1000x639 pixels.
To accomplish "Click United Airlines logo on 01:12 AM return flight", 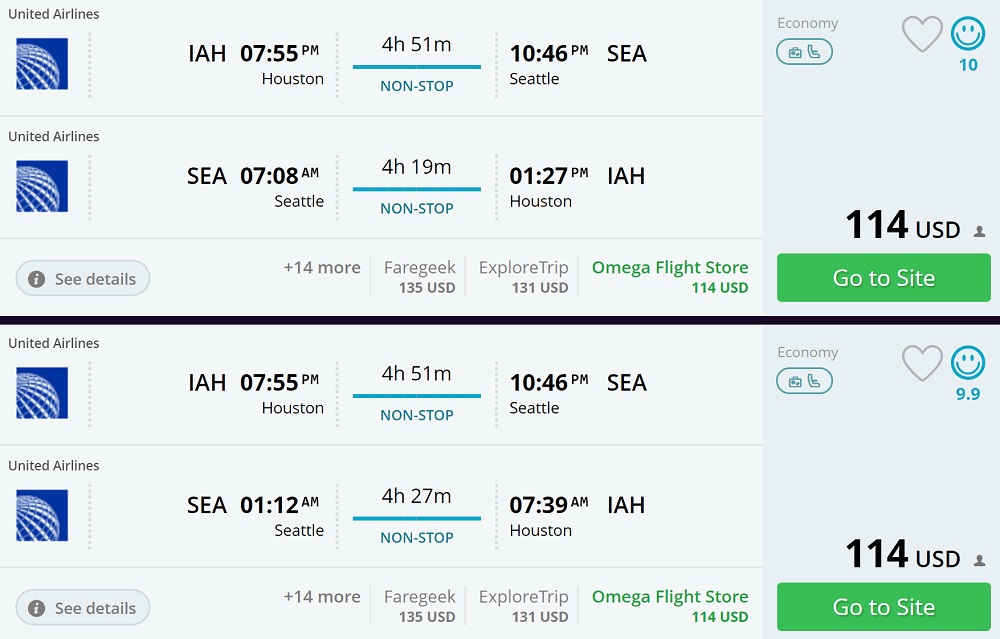I will 42,515.
